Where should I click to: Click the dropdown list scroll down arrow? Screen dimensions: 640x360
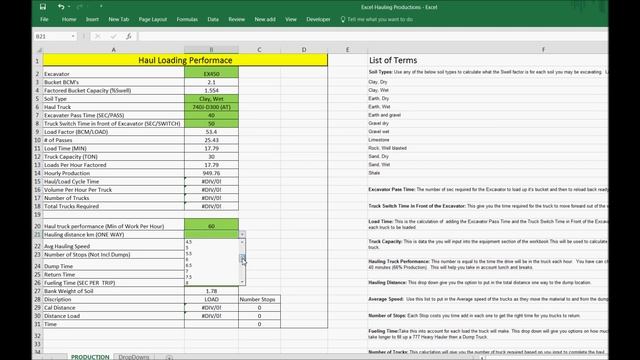tap(242, 282)
